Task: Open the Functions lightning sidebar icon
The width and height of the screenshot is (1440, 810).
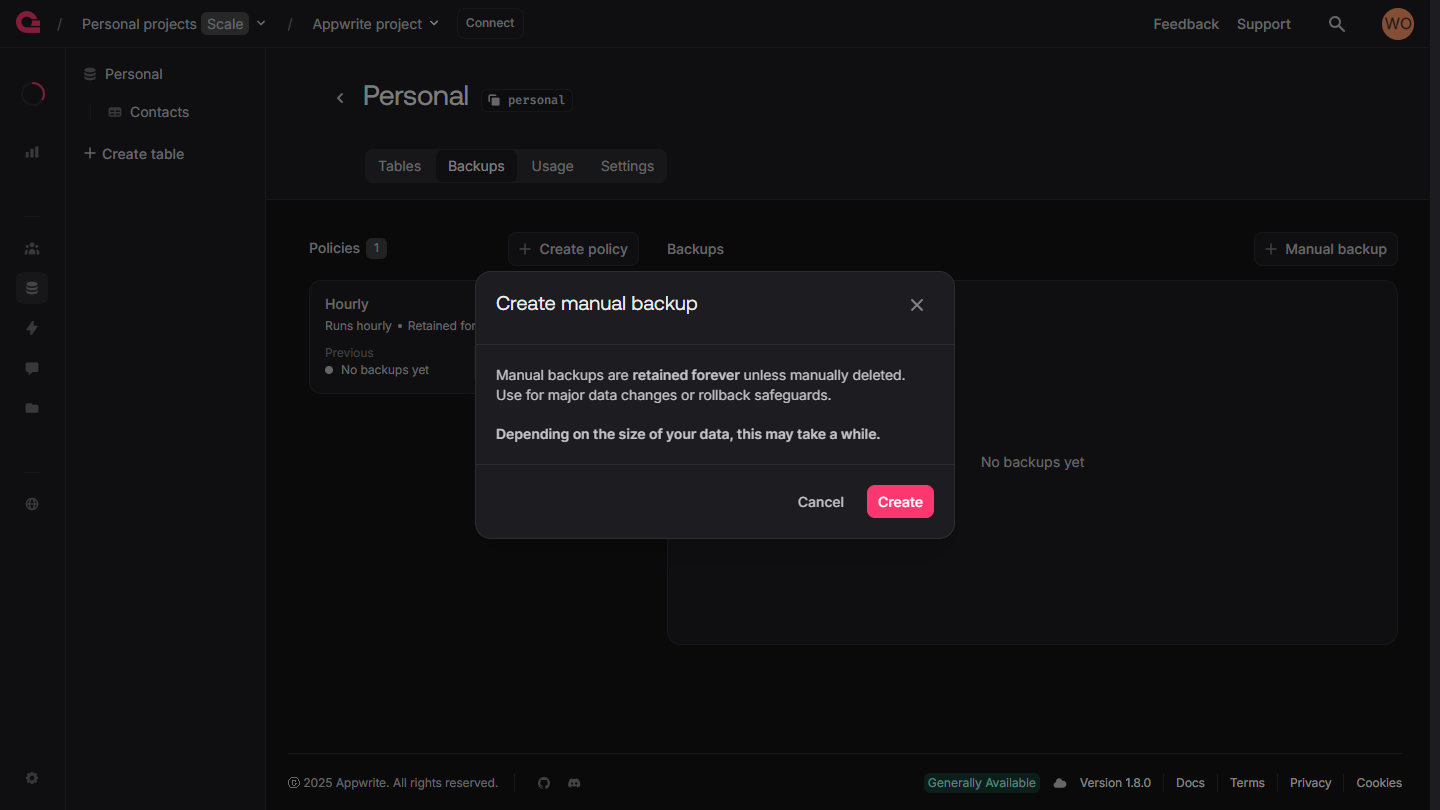Action: point(32,328)
